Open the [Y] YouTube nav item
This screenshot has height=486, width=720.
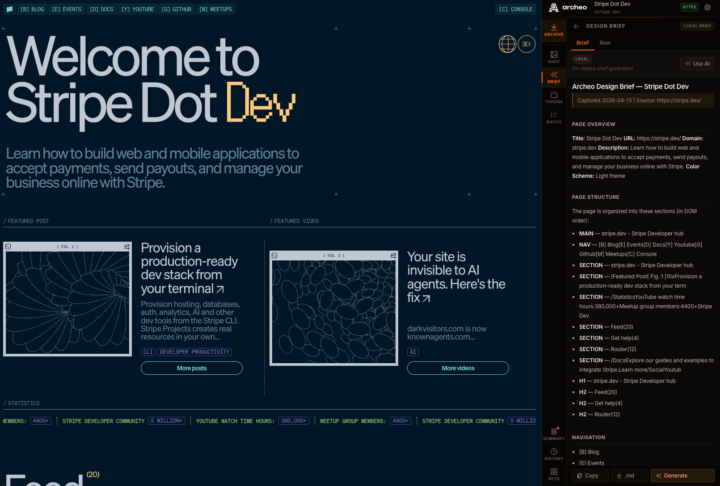click(137, 9)
